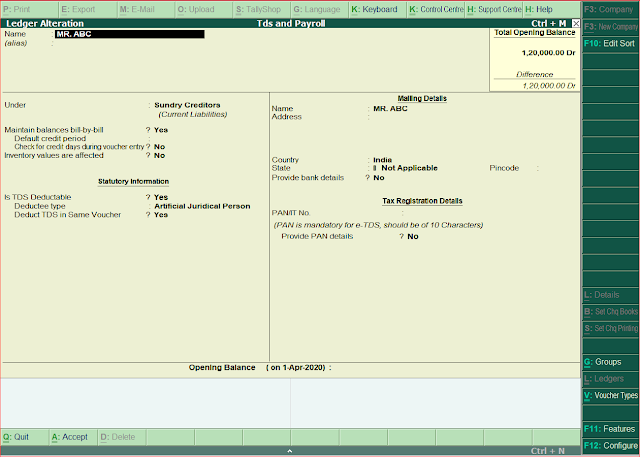Image resolution: width=640 pixels, height=457 pixels.
Task: Open V: Voucher Types button
Action: click(611, 395)
